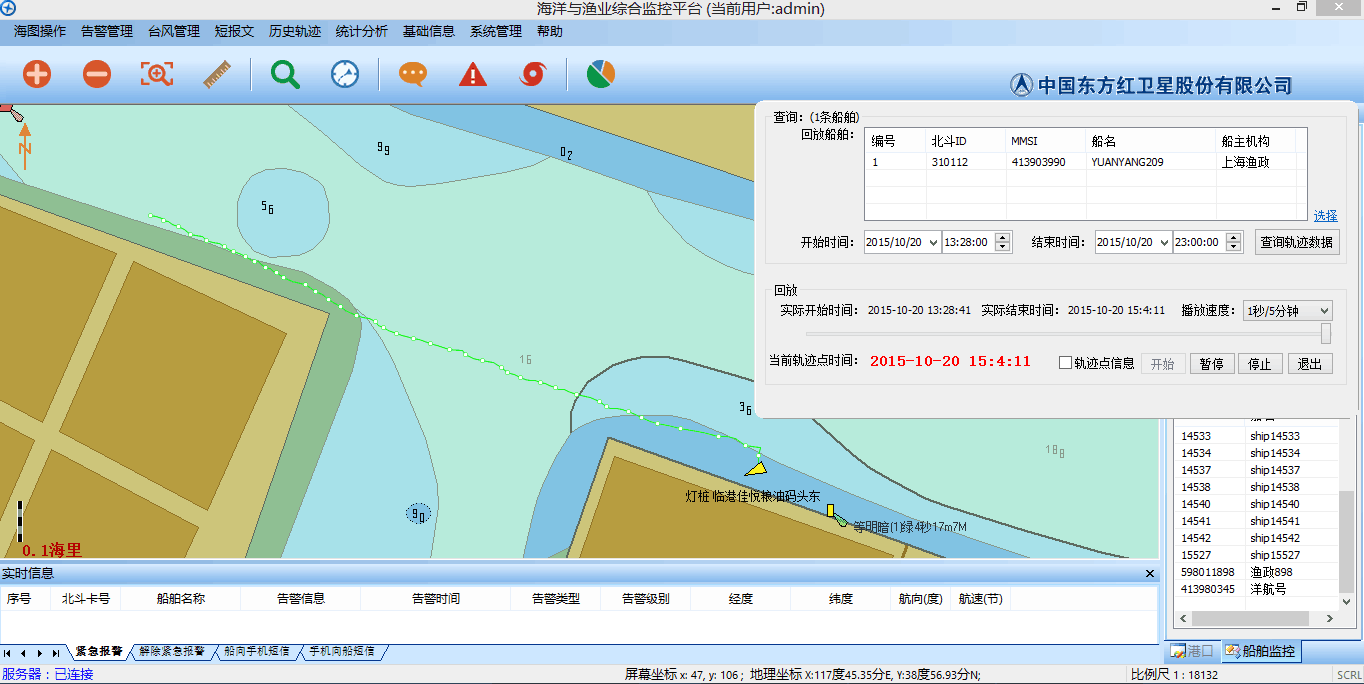Viewport: 1364px width, 684px height.
Task: Switch to the 紧急报警 tab
Action: coord(99,651)
